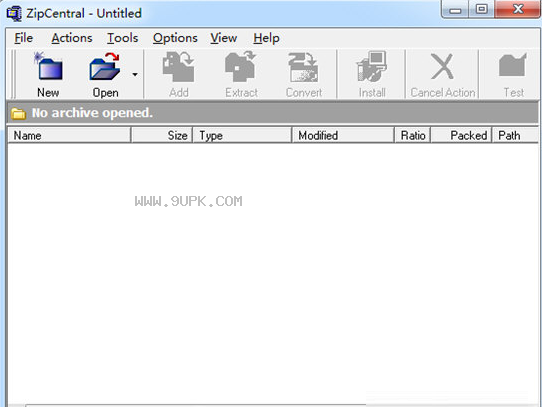Screen dimensions: 542x407
Task: Click the ZipCentral title bar app icon
Action: (x=15, y=14)
